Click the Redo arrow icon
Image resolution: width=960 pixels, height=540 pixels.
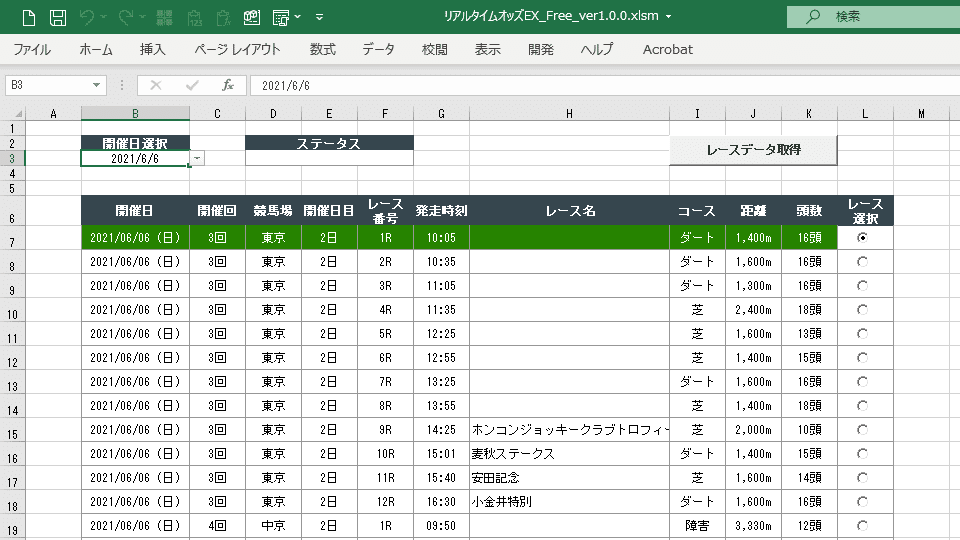126,18
